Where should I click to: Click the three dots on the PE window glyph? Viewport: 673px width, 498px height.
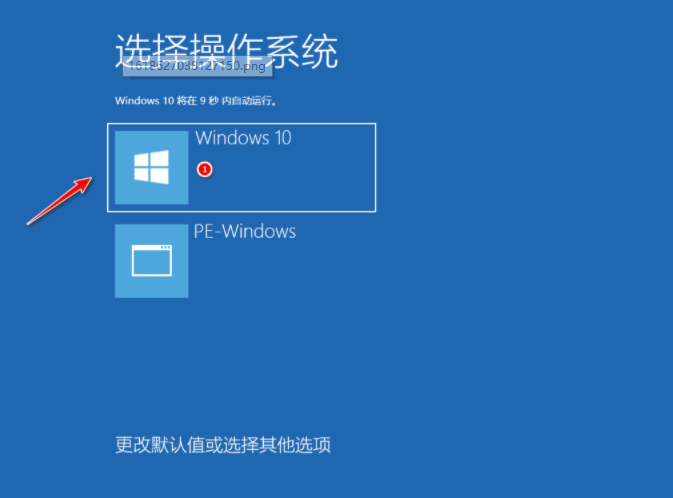click(165, 248)
